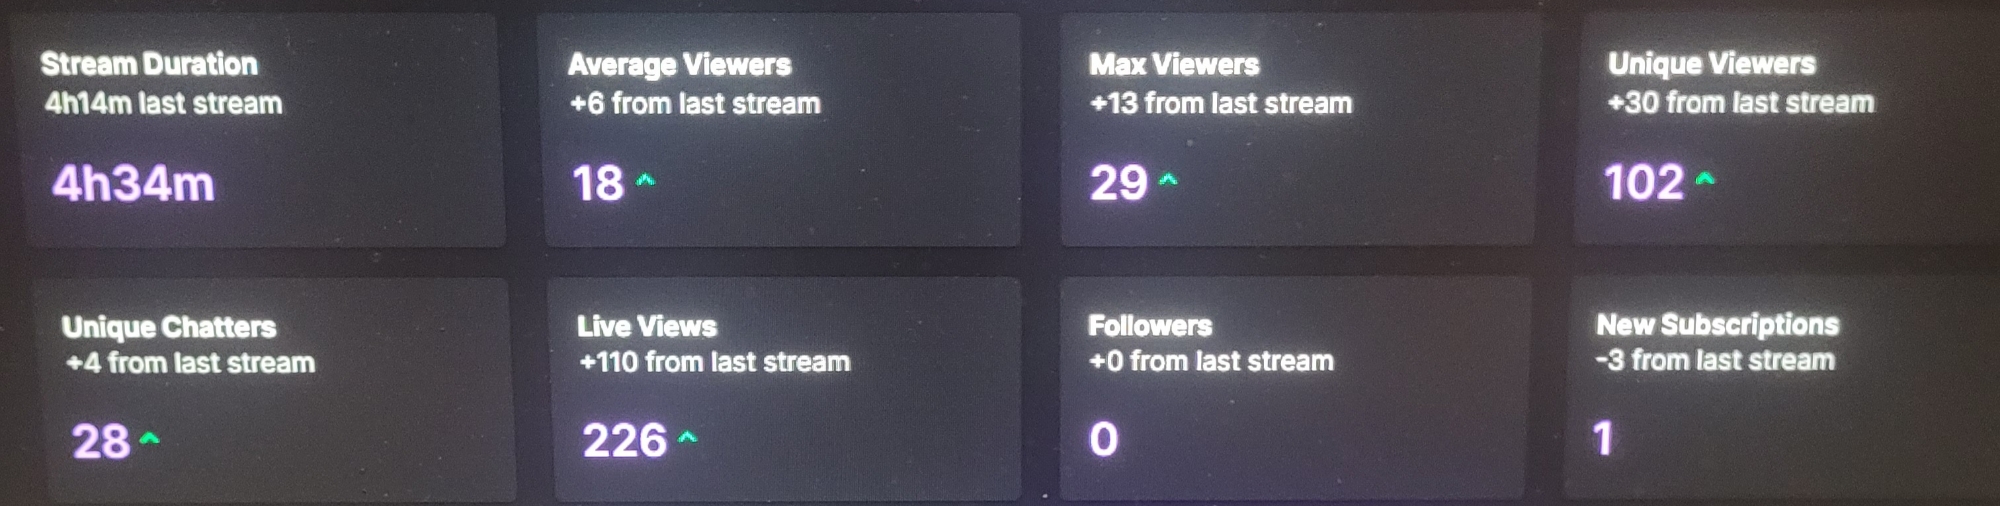Click the "4h14m last stream" text
2000x506 pixels.
point(163,103)
